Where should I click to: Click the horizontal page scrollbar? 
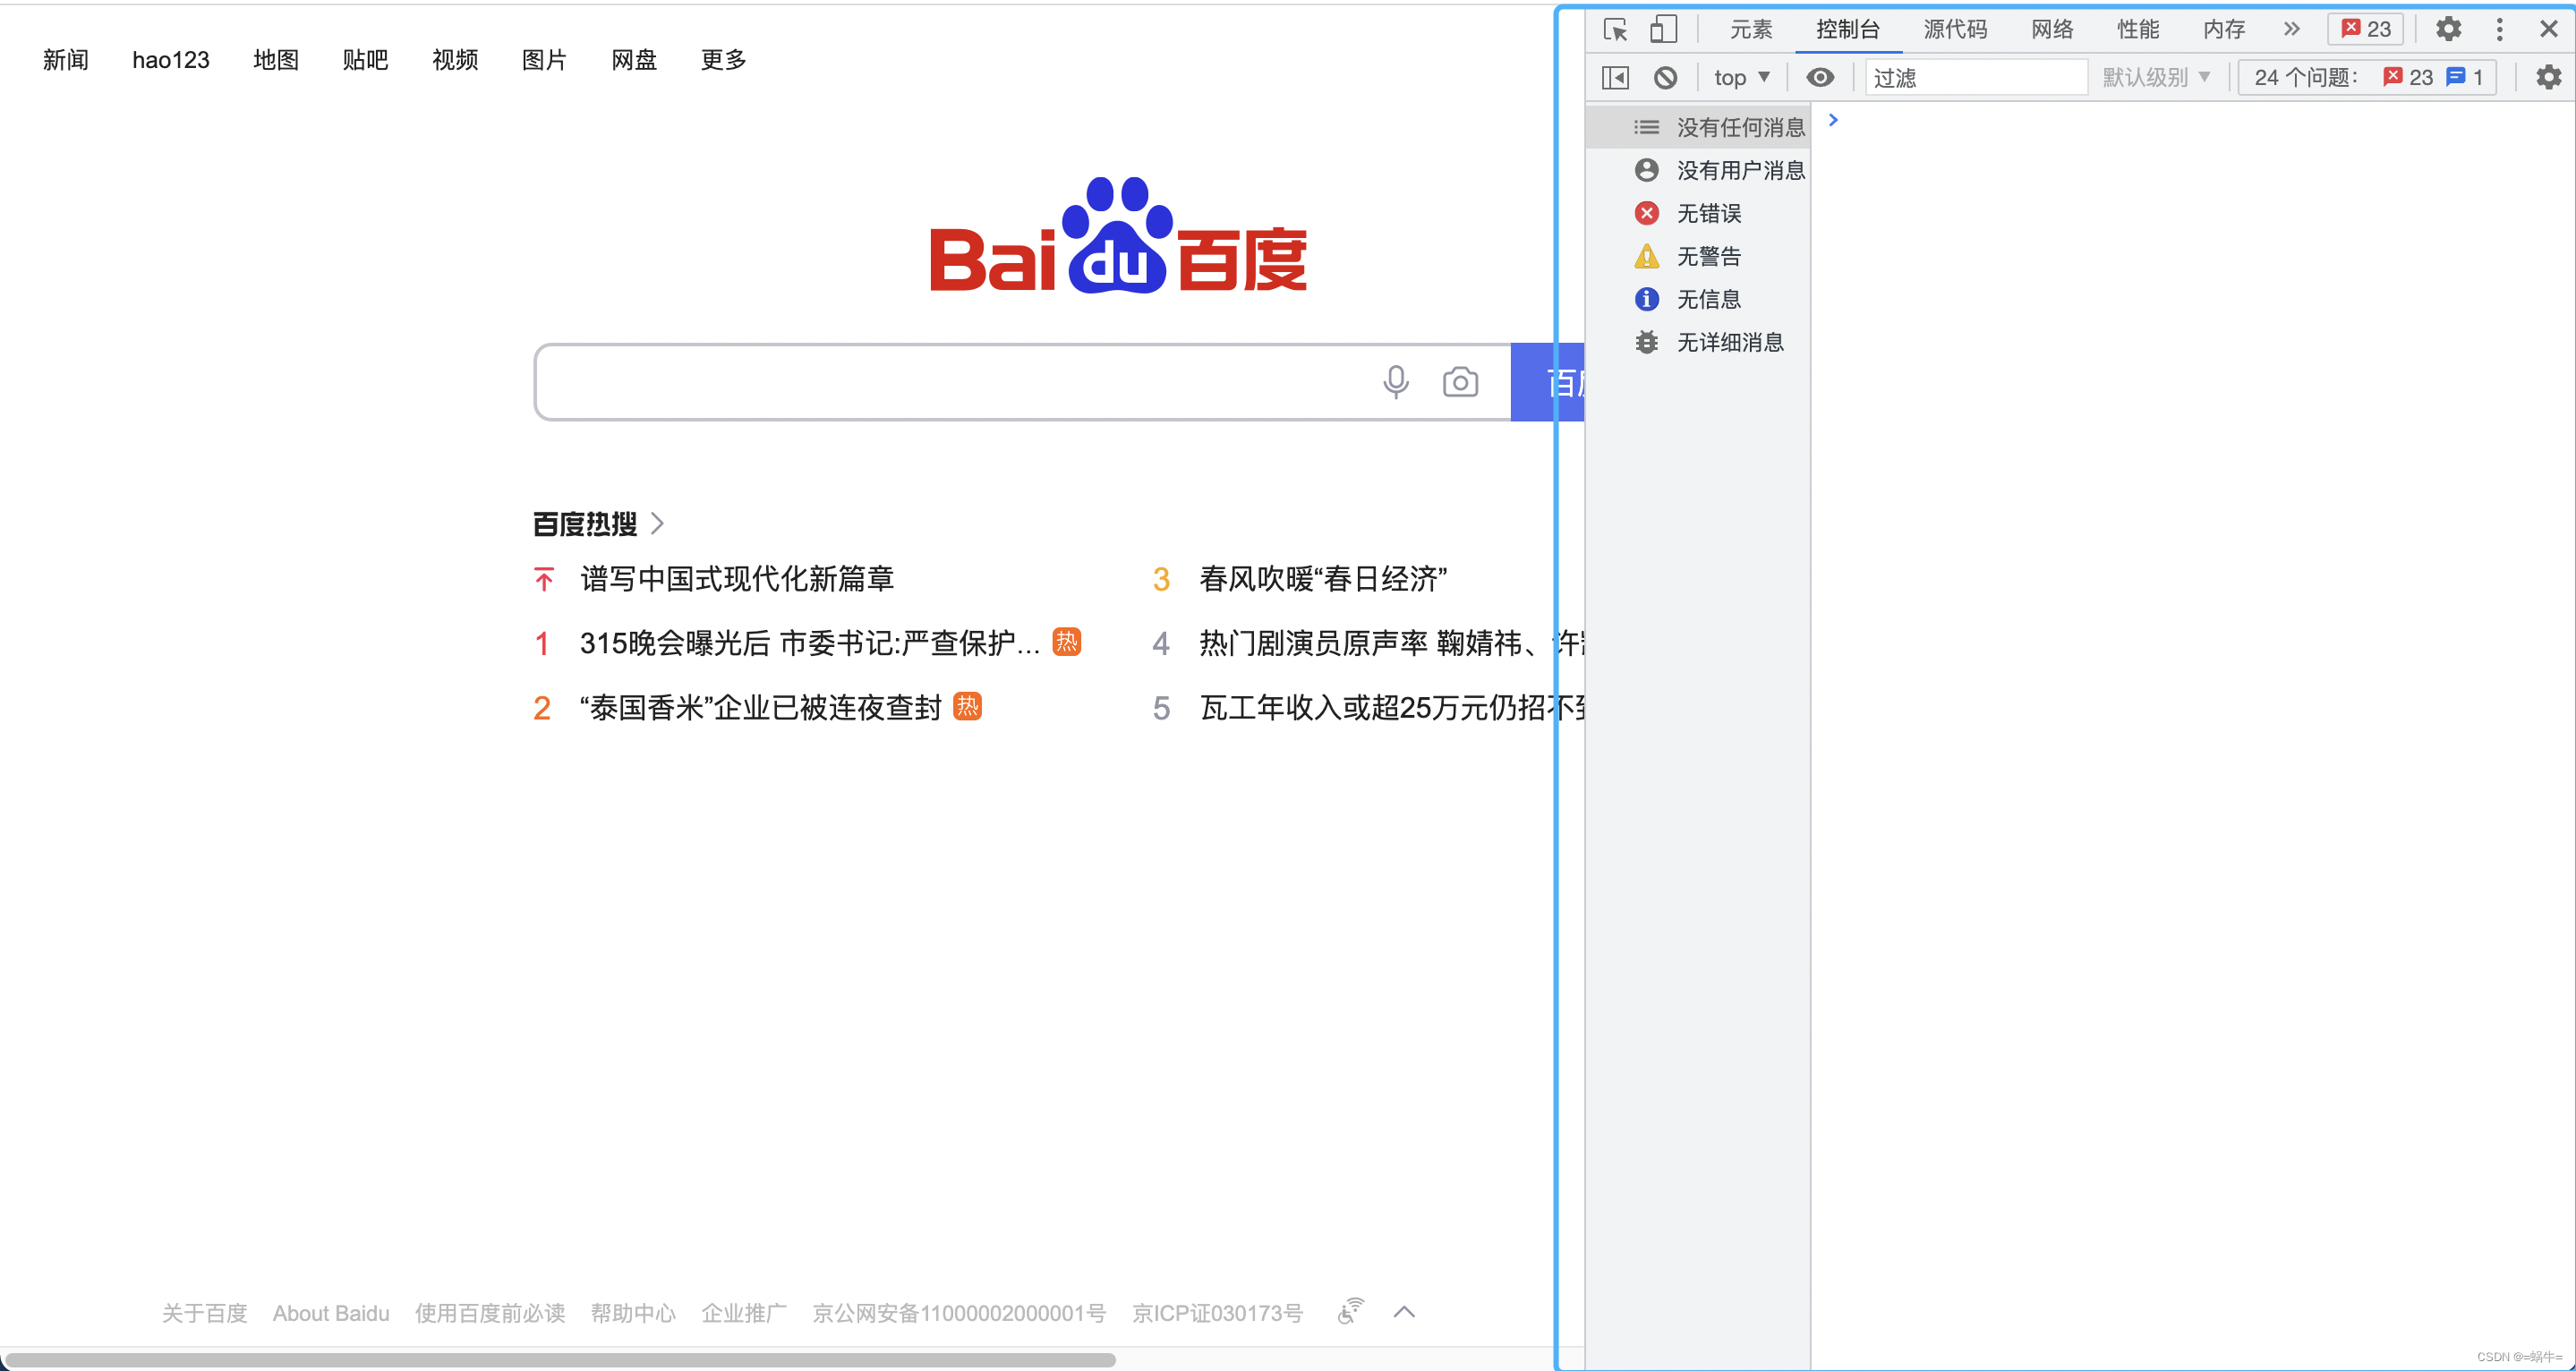pyautogui.click(x=561, y=1360)
